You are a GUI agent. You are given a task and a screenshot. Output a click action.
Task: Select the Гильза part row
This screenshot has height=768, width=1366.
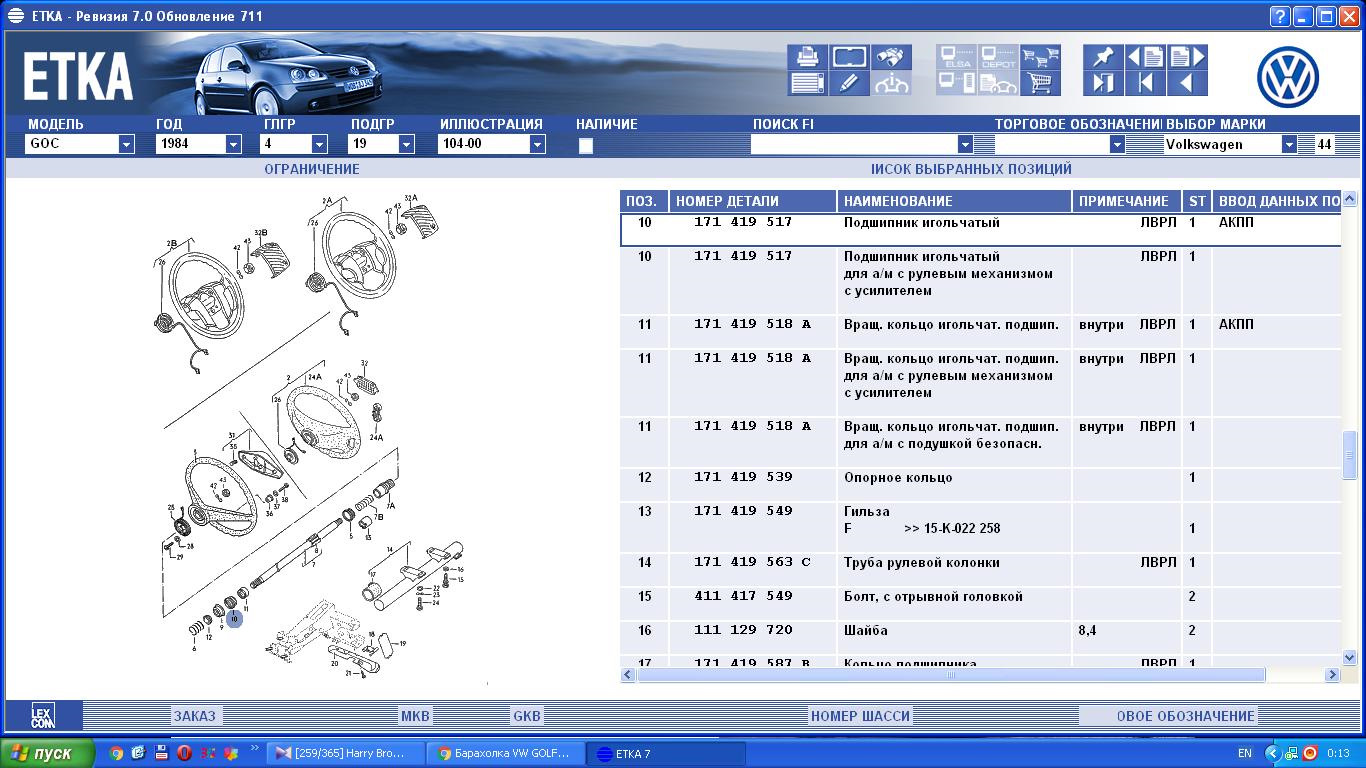(980, 528)
